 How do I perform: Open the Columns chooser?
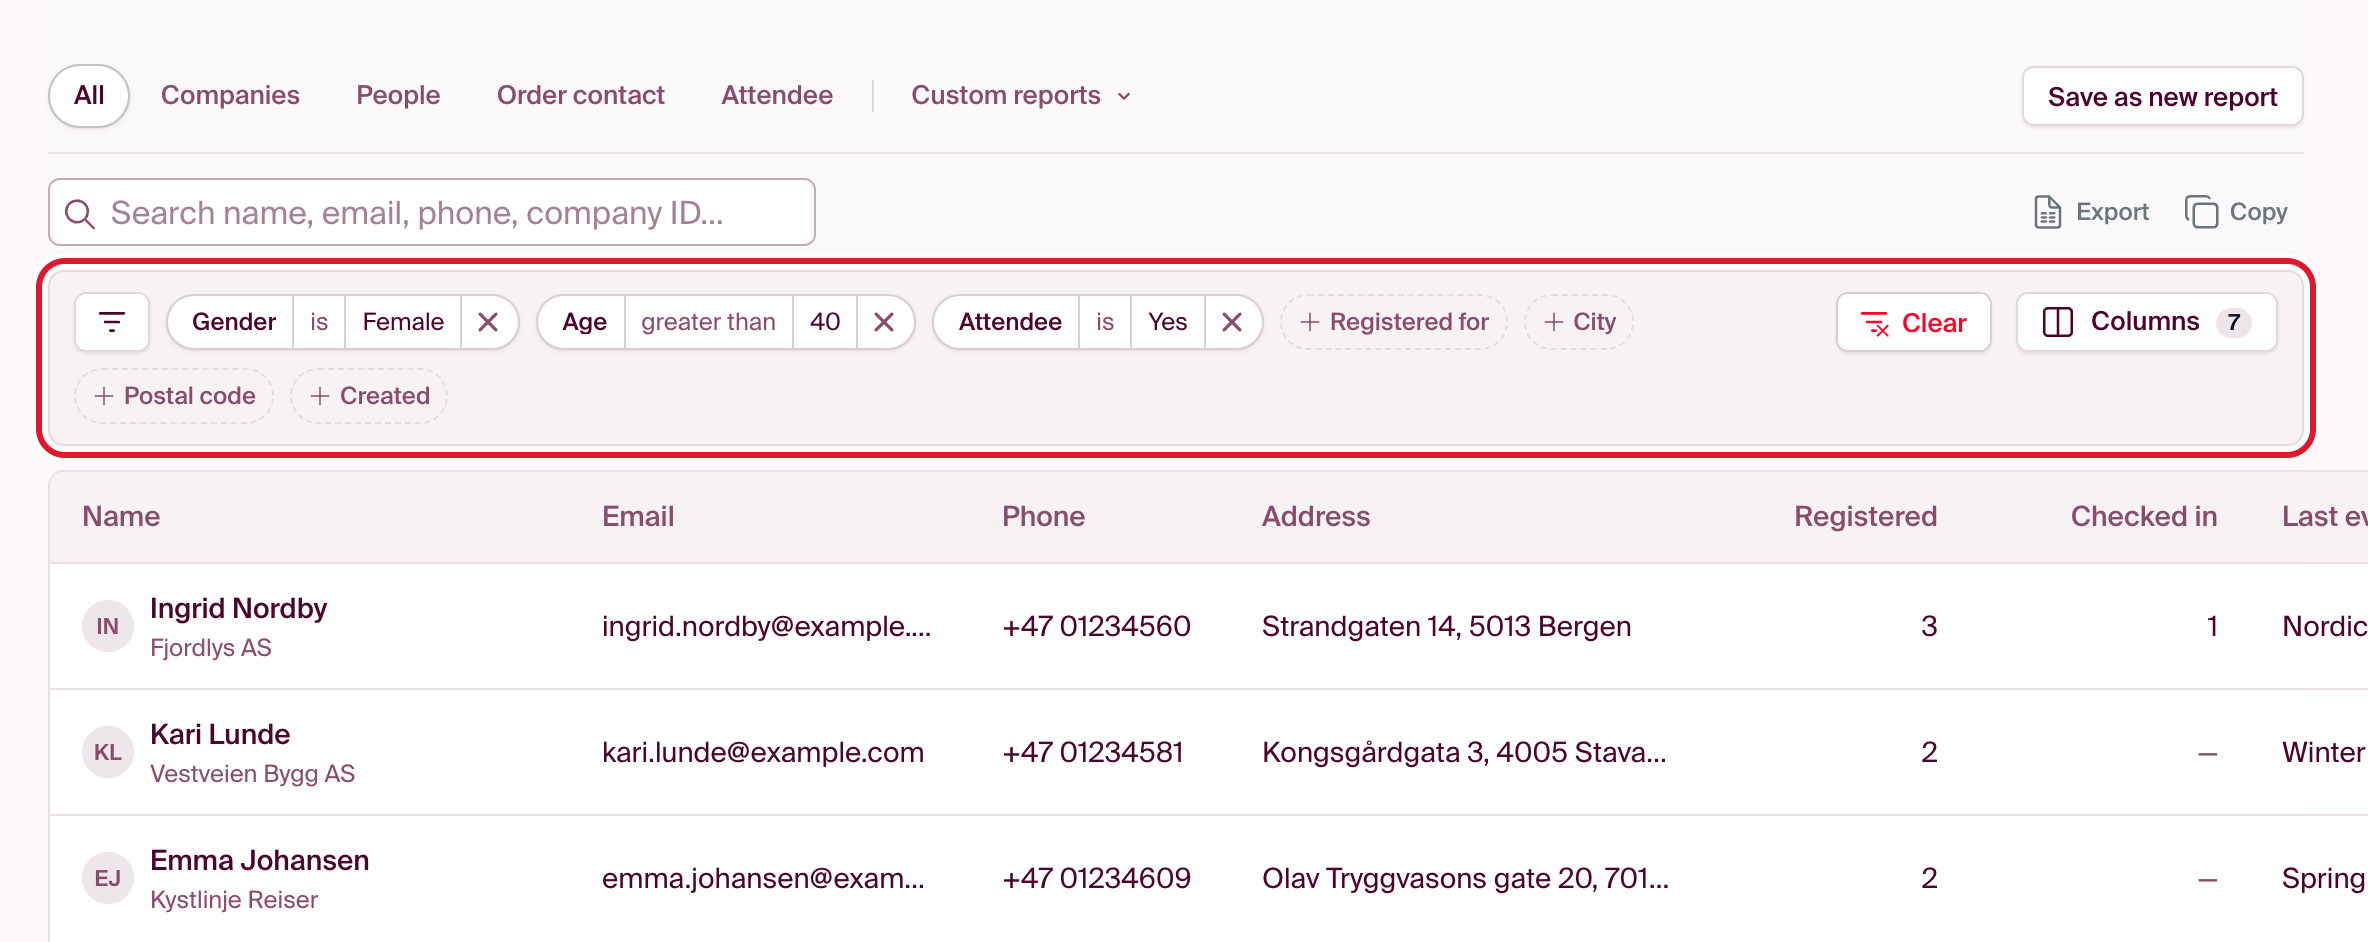point(2146,322)
